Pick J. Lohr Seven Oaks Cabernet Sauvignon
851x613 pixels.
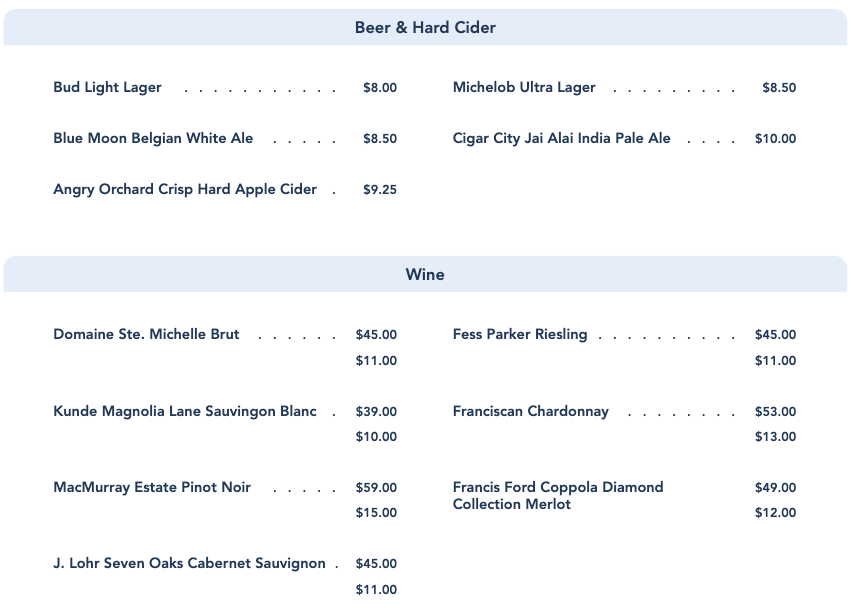pos(189,564)
